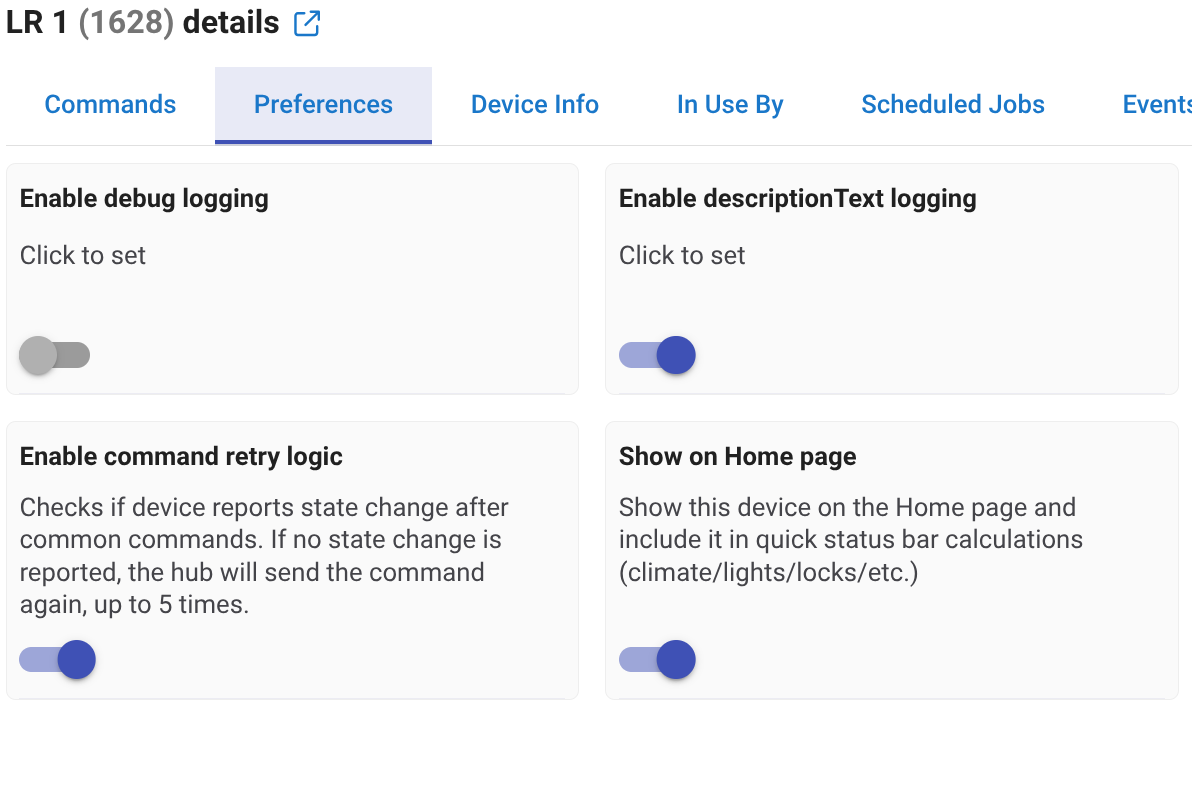This screenshot has width=1192, height=811.
Task: Select the Preferences tab
Action: point(323,104)
